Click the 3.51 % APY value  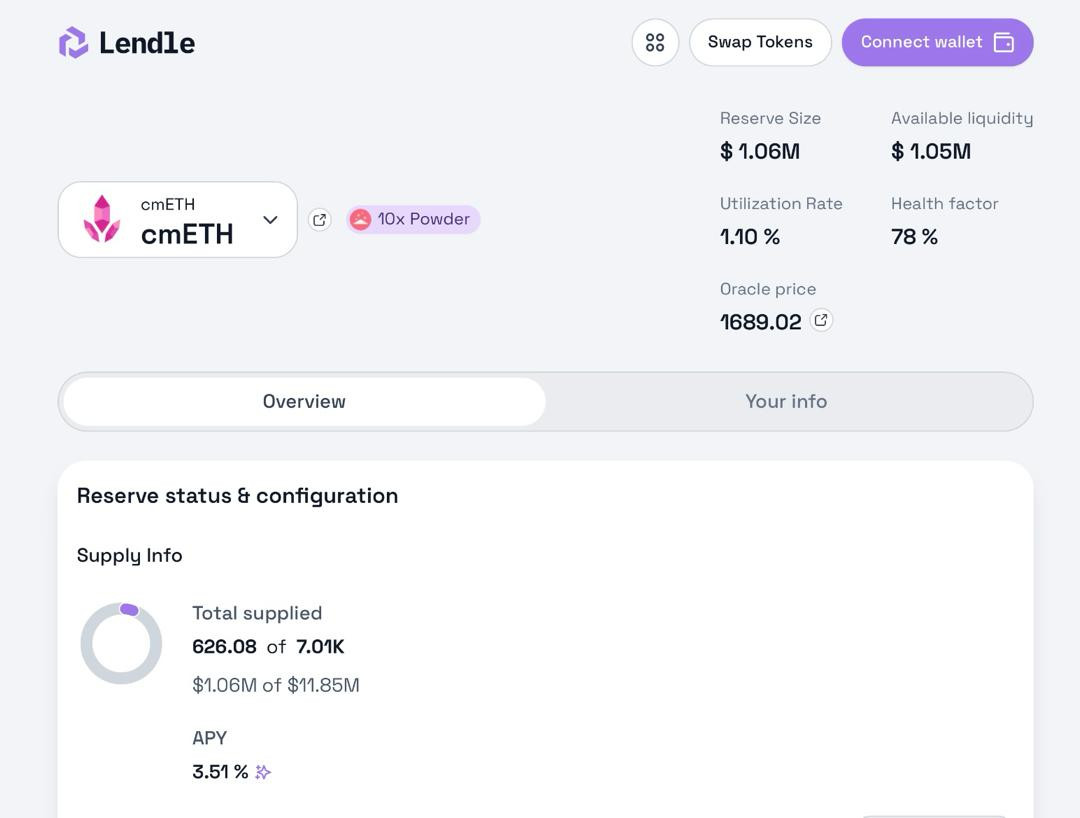[x=220, y=772]
